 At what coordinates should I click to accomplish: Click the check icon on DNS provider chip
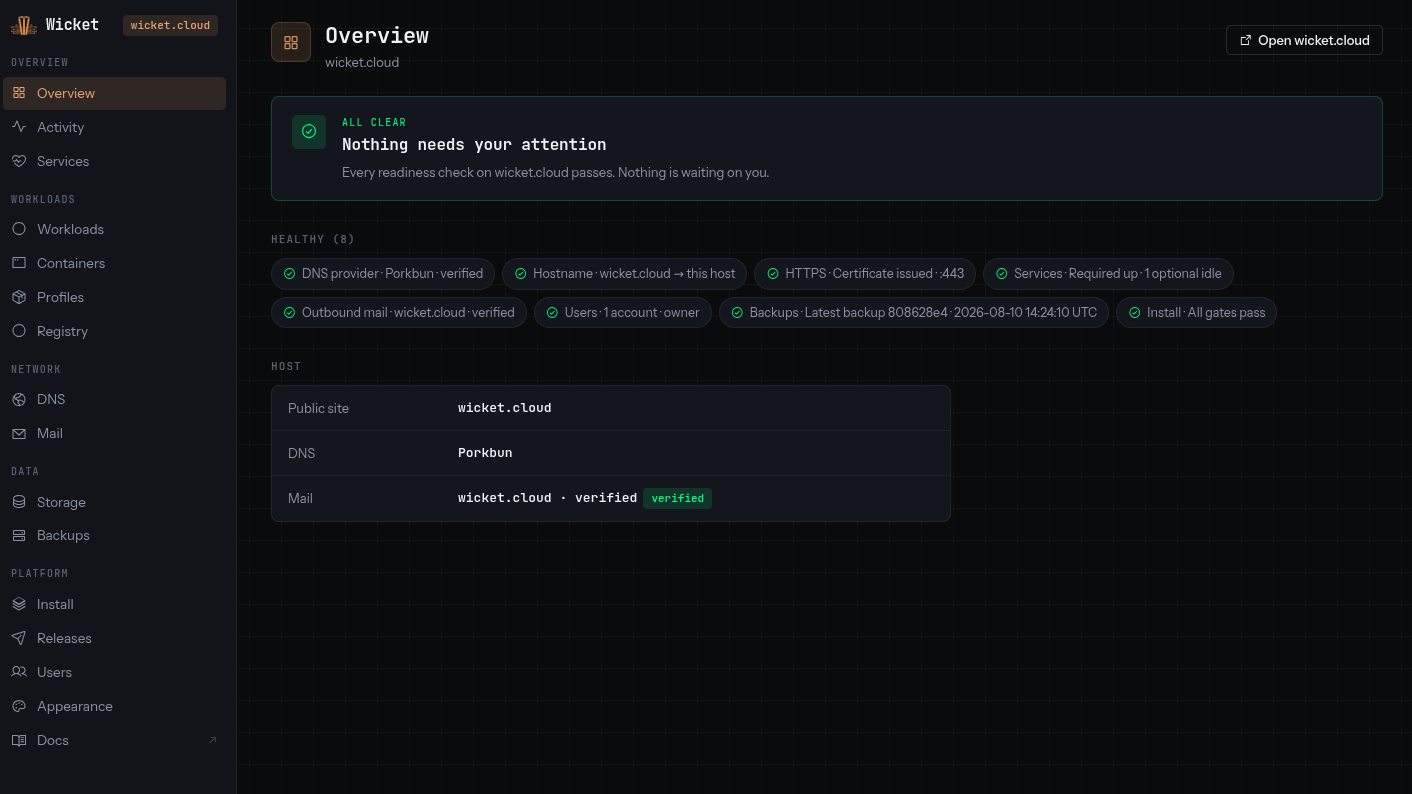pos(289,273)
